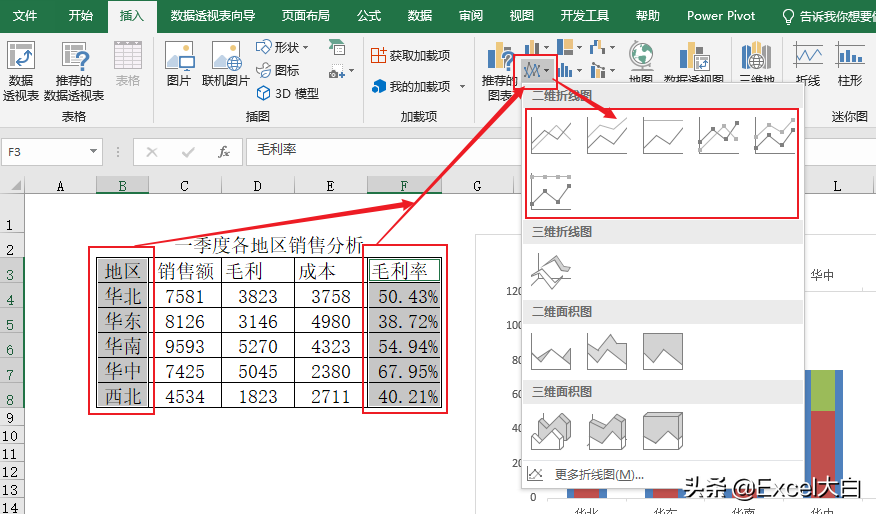876x514 pixels.
Task: Switch to the View (视图) tab
Action: (x=521, y=16)
